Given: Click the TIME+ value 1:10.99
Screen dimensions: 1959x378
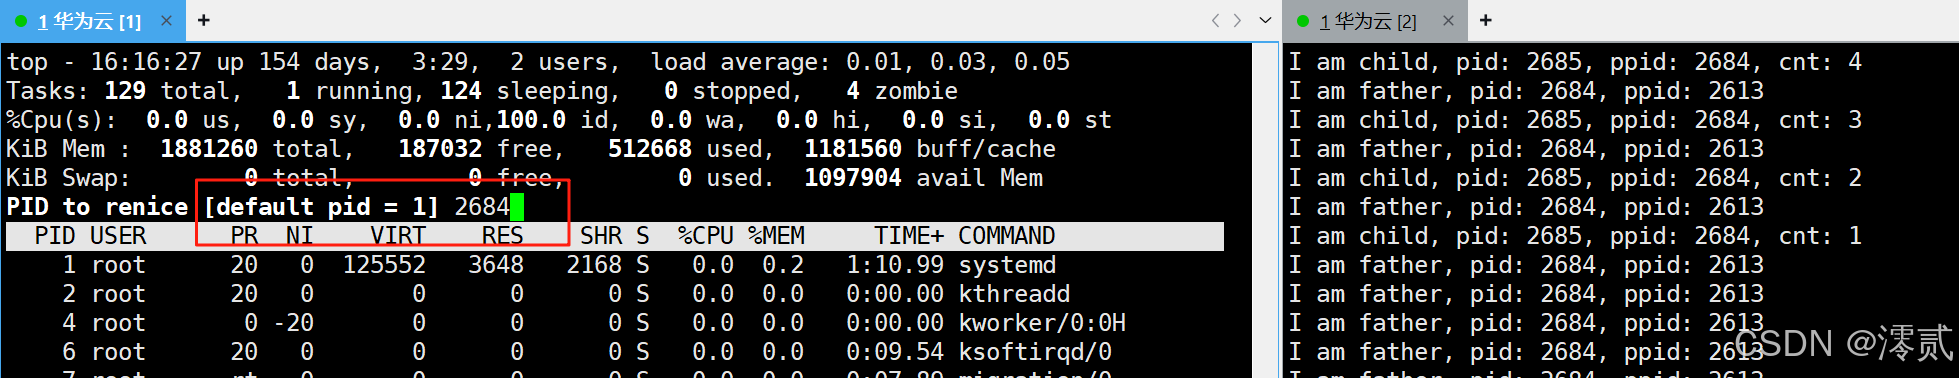Looking at the screenshot, I should [895, 265].
